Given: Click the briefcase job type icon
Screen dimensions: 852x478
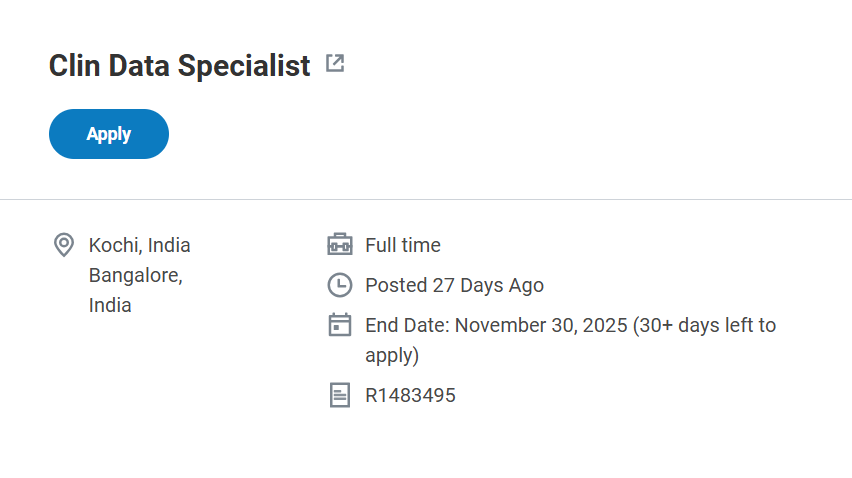Looking at the screenshot, I should click(340, 245).
